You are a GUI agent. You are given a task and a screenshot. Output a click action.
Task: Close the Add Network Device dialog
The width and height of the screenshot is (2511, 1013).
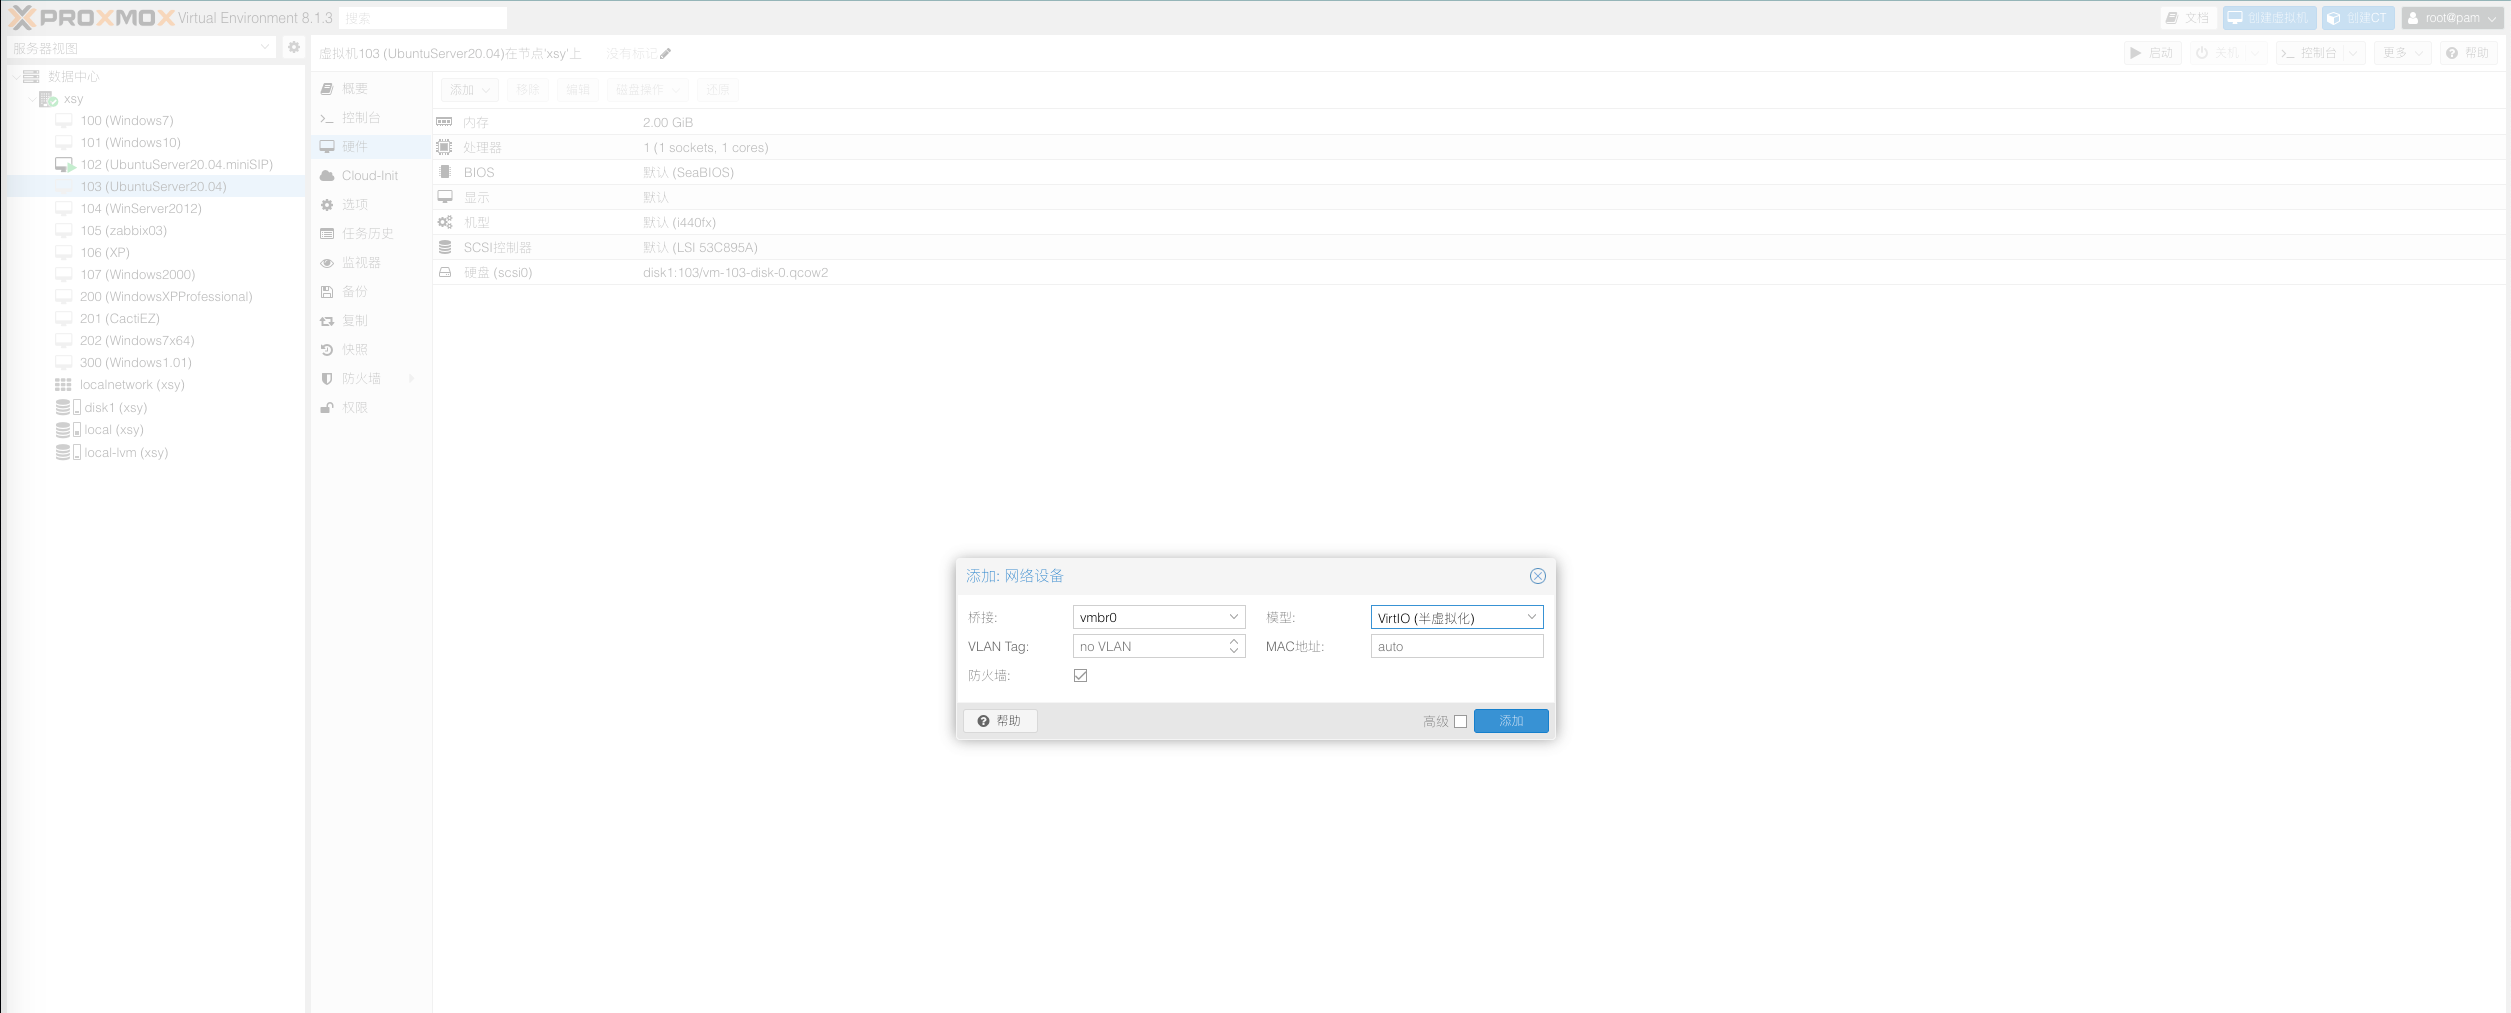tap(1537, 576)
